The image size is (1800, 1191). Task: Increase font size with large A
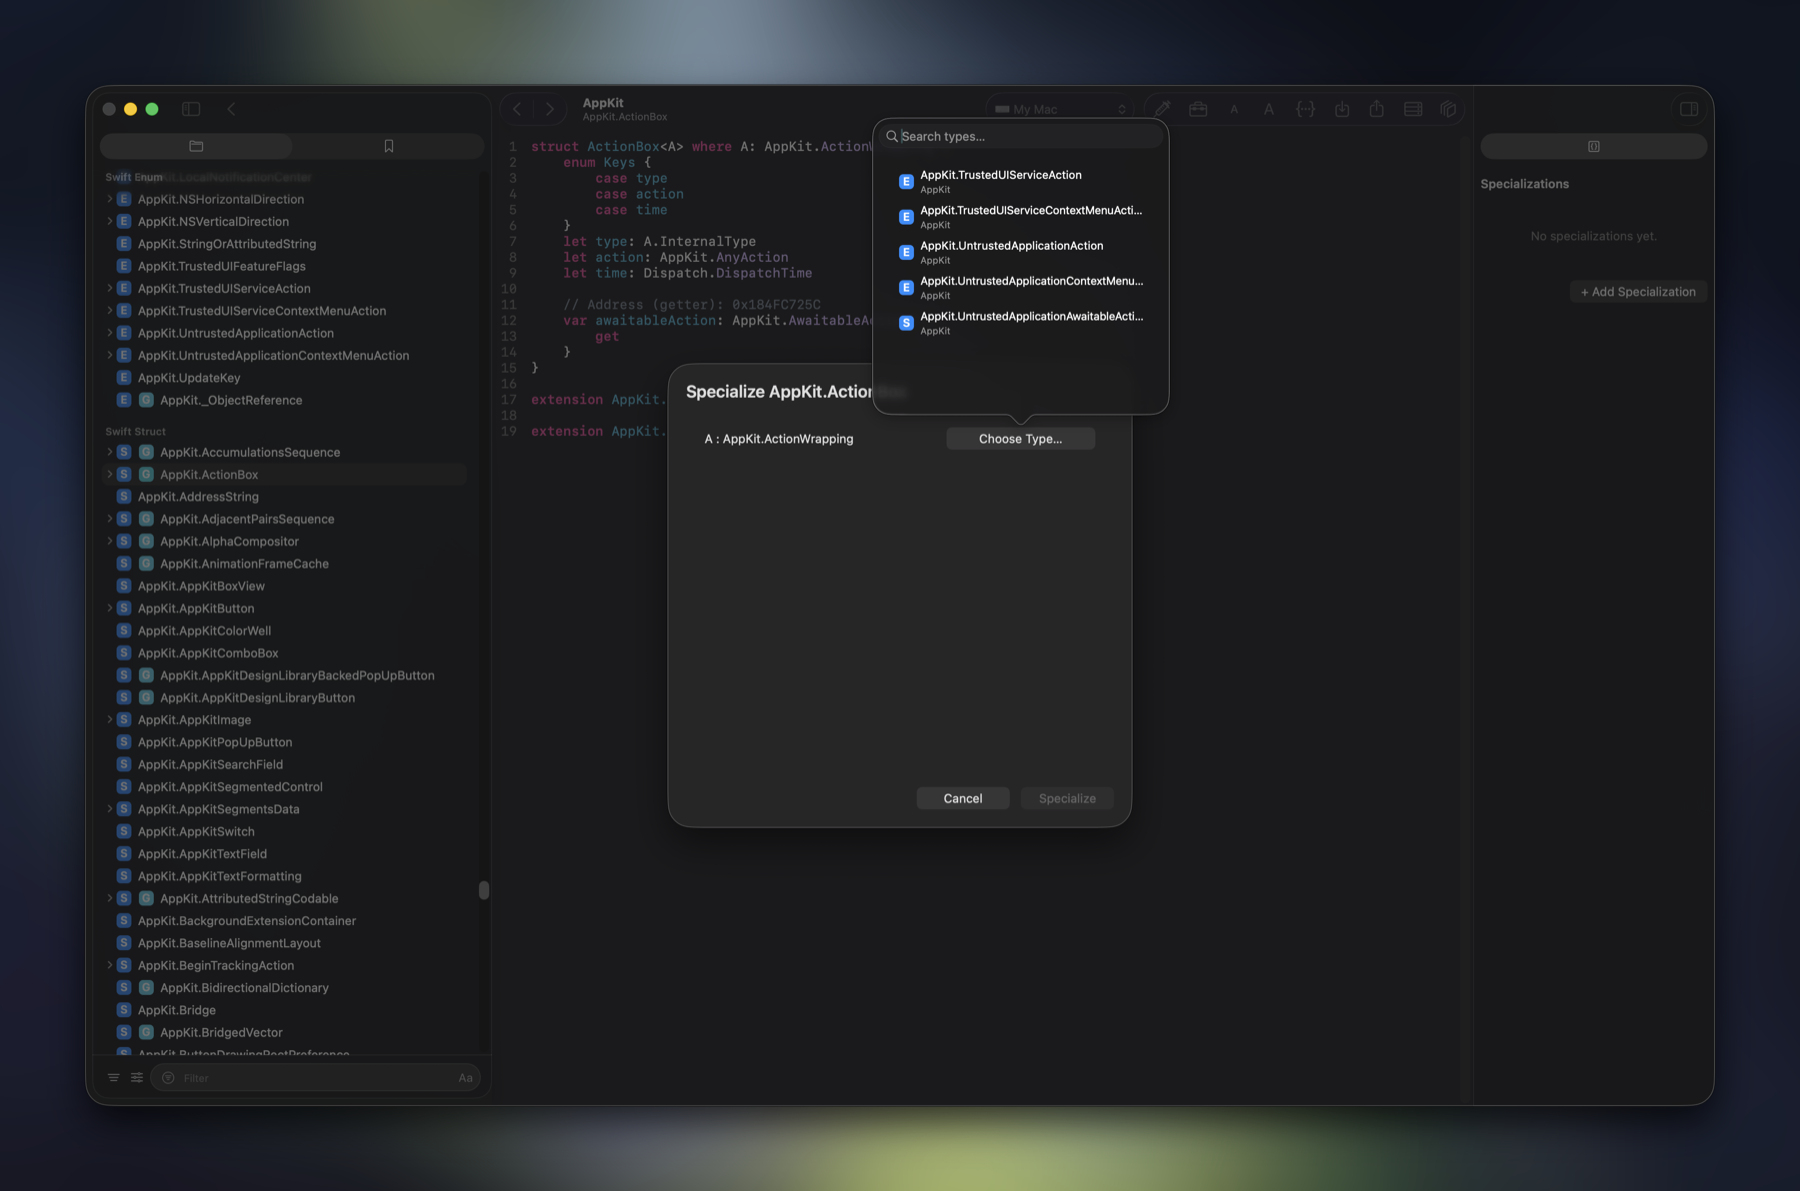1269,109
